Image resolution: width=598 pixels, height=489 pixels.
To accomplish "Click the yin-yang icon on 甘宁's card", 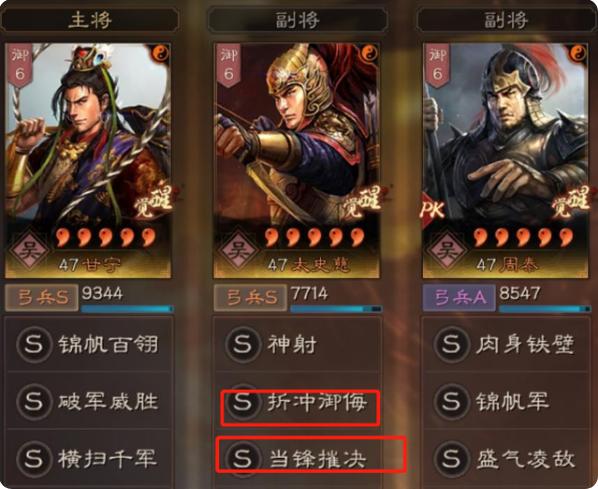I will 161,54.
